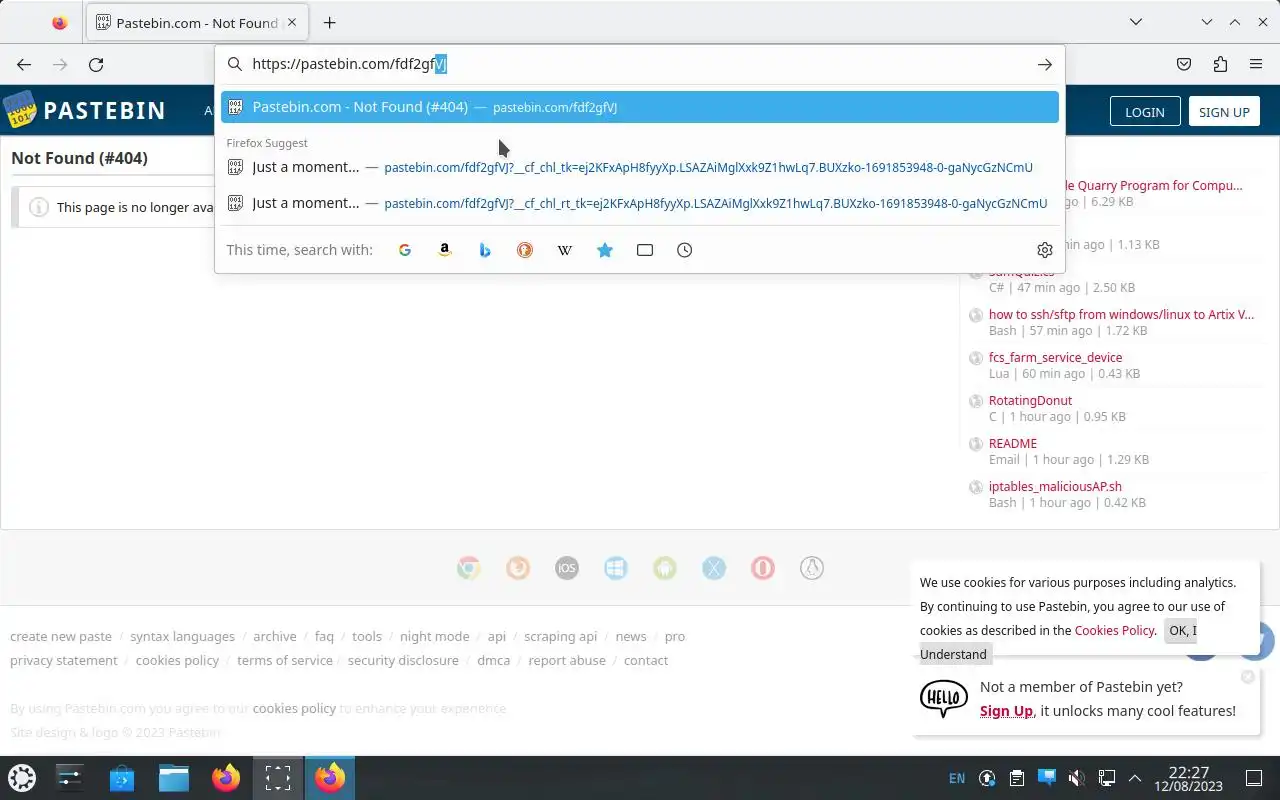Viewport: 1280px width, 800px height.
Task: Open the Cookies Policy link in popup
Action: tap(1114, 630)
